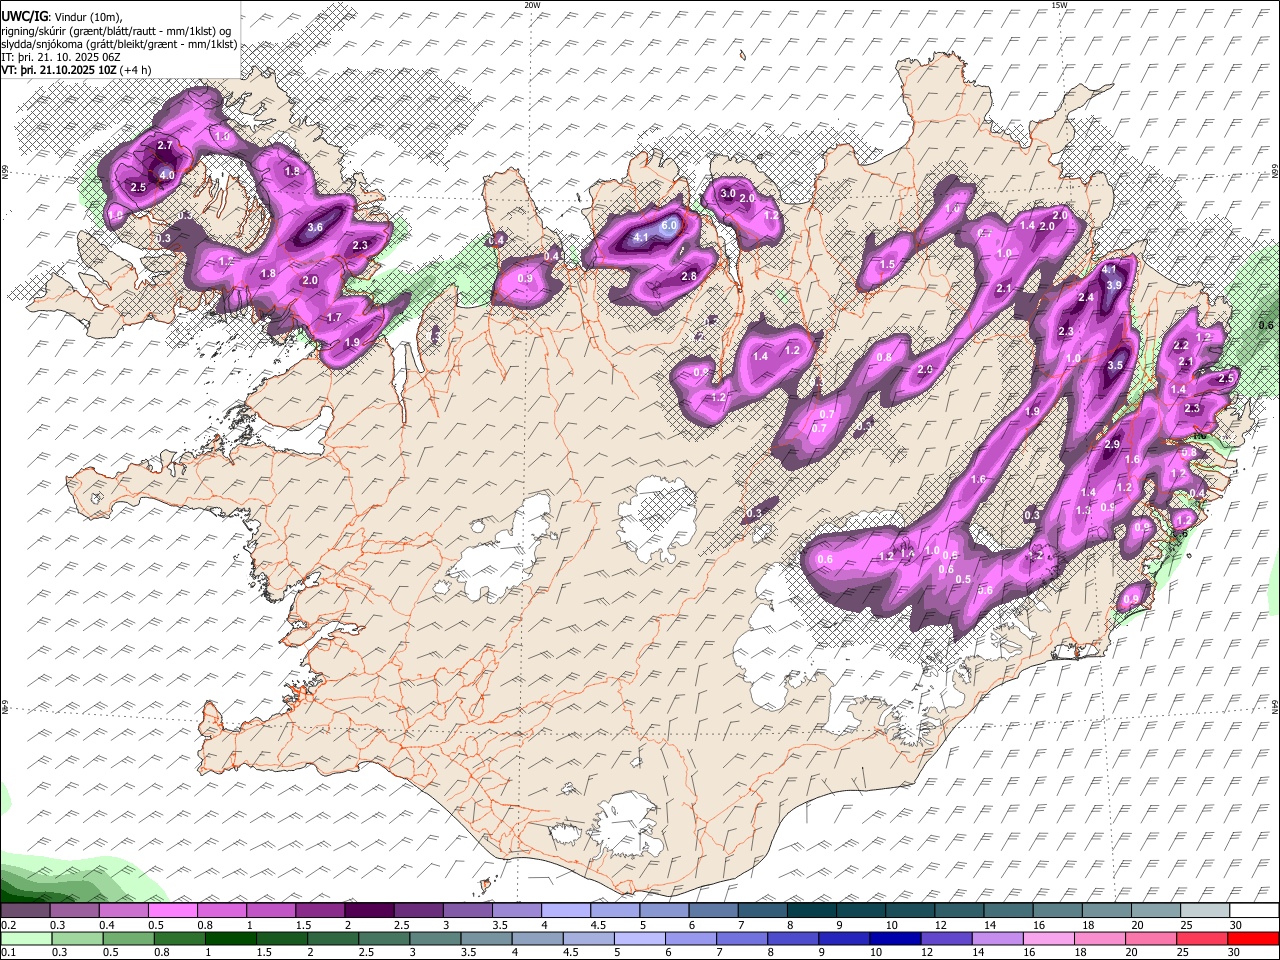This screenshot has height=960, width=1280.
Task: Click the '2.7' precipitation value
Action: click(166, 146)
